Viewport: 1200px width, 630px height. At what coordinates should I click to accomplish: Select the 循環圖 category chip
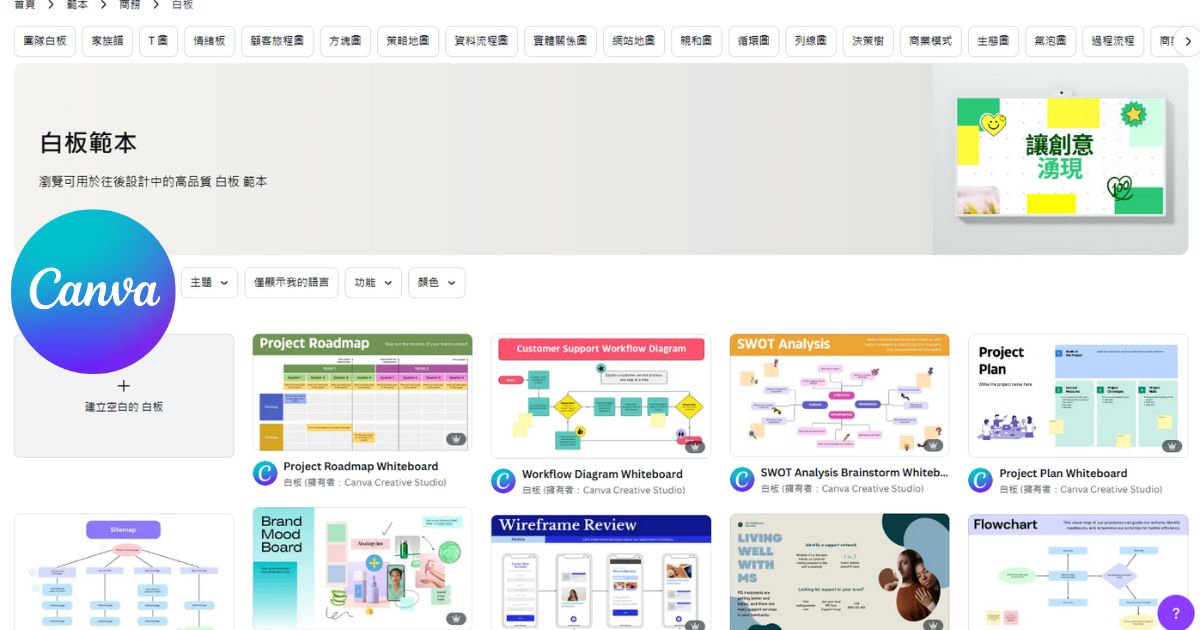(754, 42)
